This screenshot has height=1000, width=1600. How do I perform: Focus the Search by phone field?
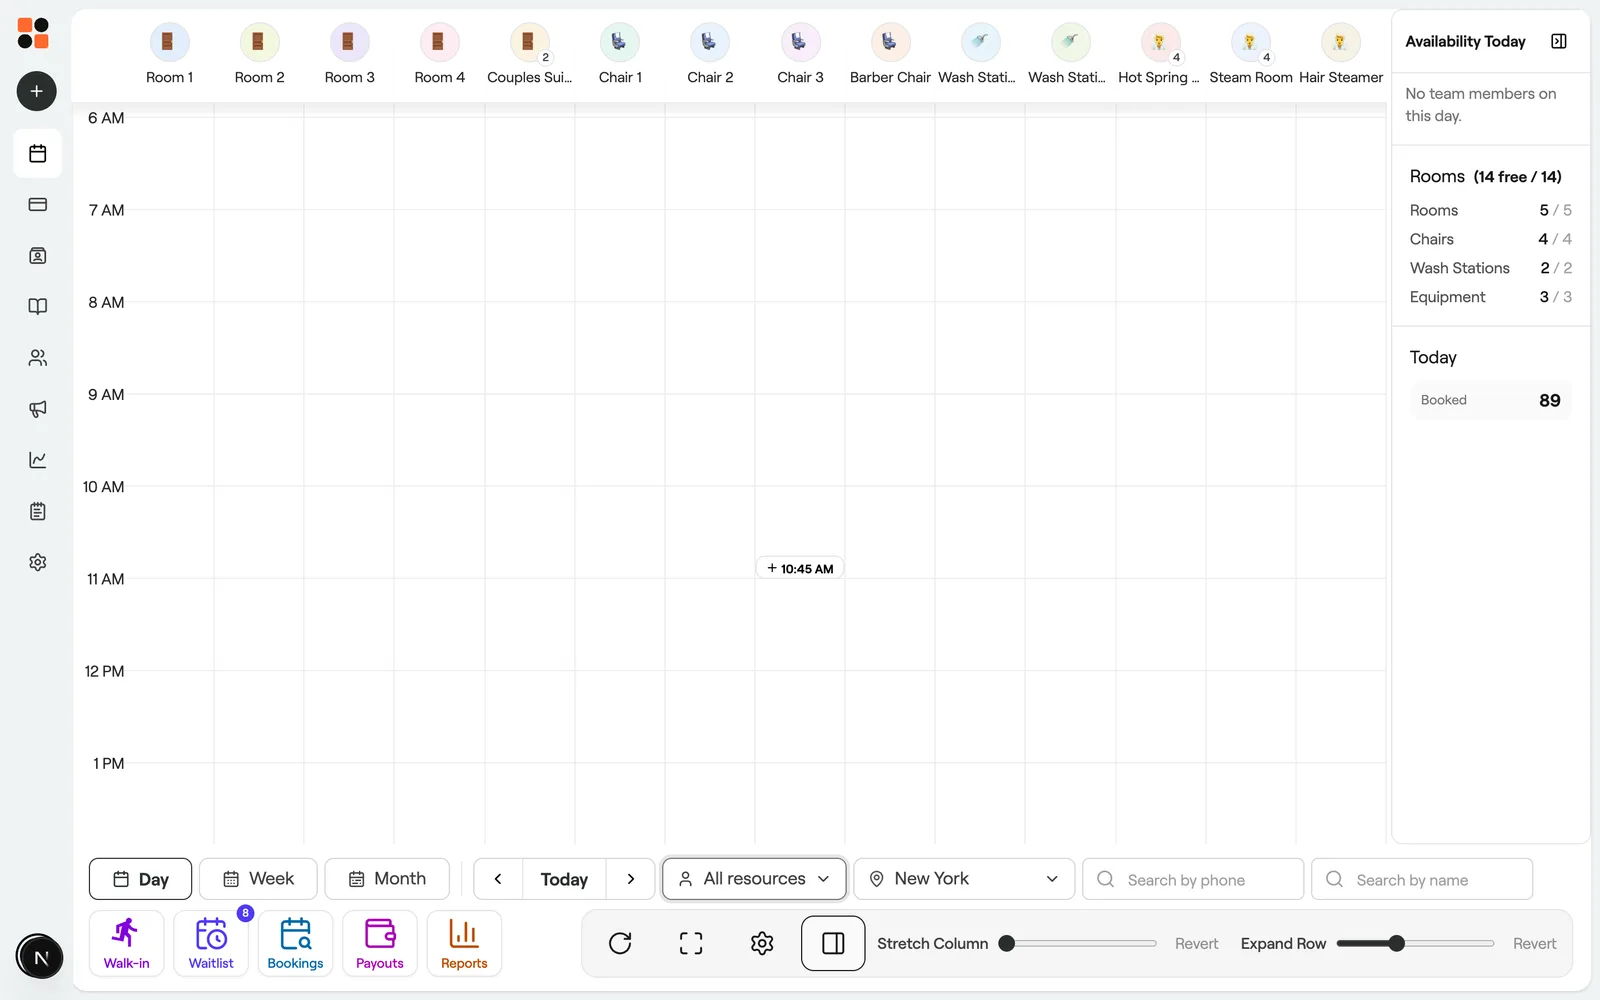(1193, 879)
